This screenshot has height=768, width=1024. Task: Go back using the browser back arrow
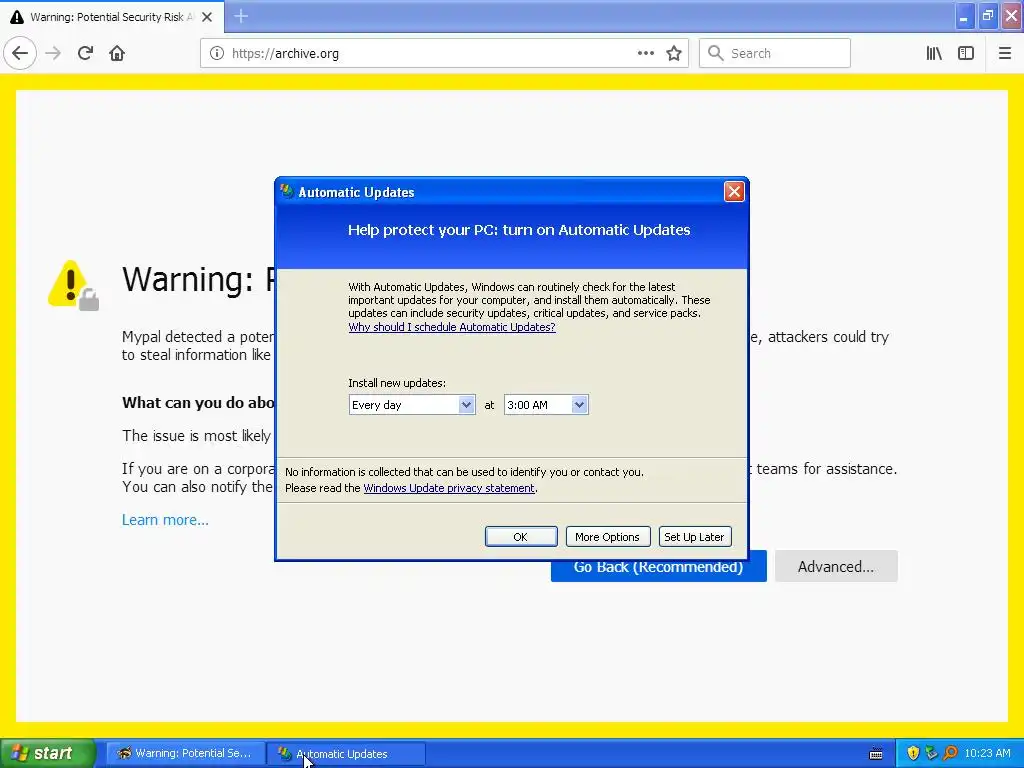pos(20,53)
